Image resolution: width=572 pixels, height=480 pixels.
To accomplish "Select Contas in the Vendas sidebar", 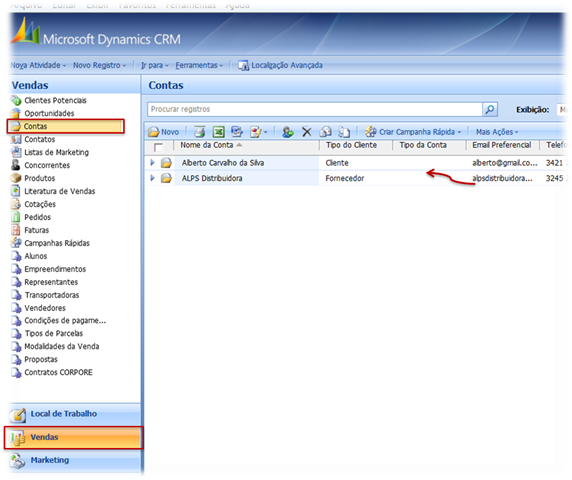I will point(66,126).
